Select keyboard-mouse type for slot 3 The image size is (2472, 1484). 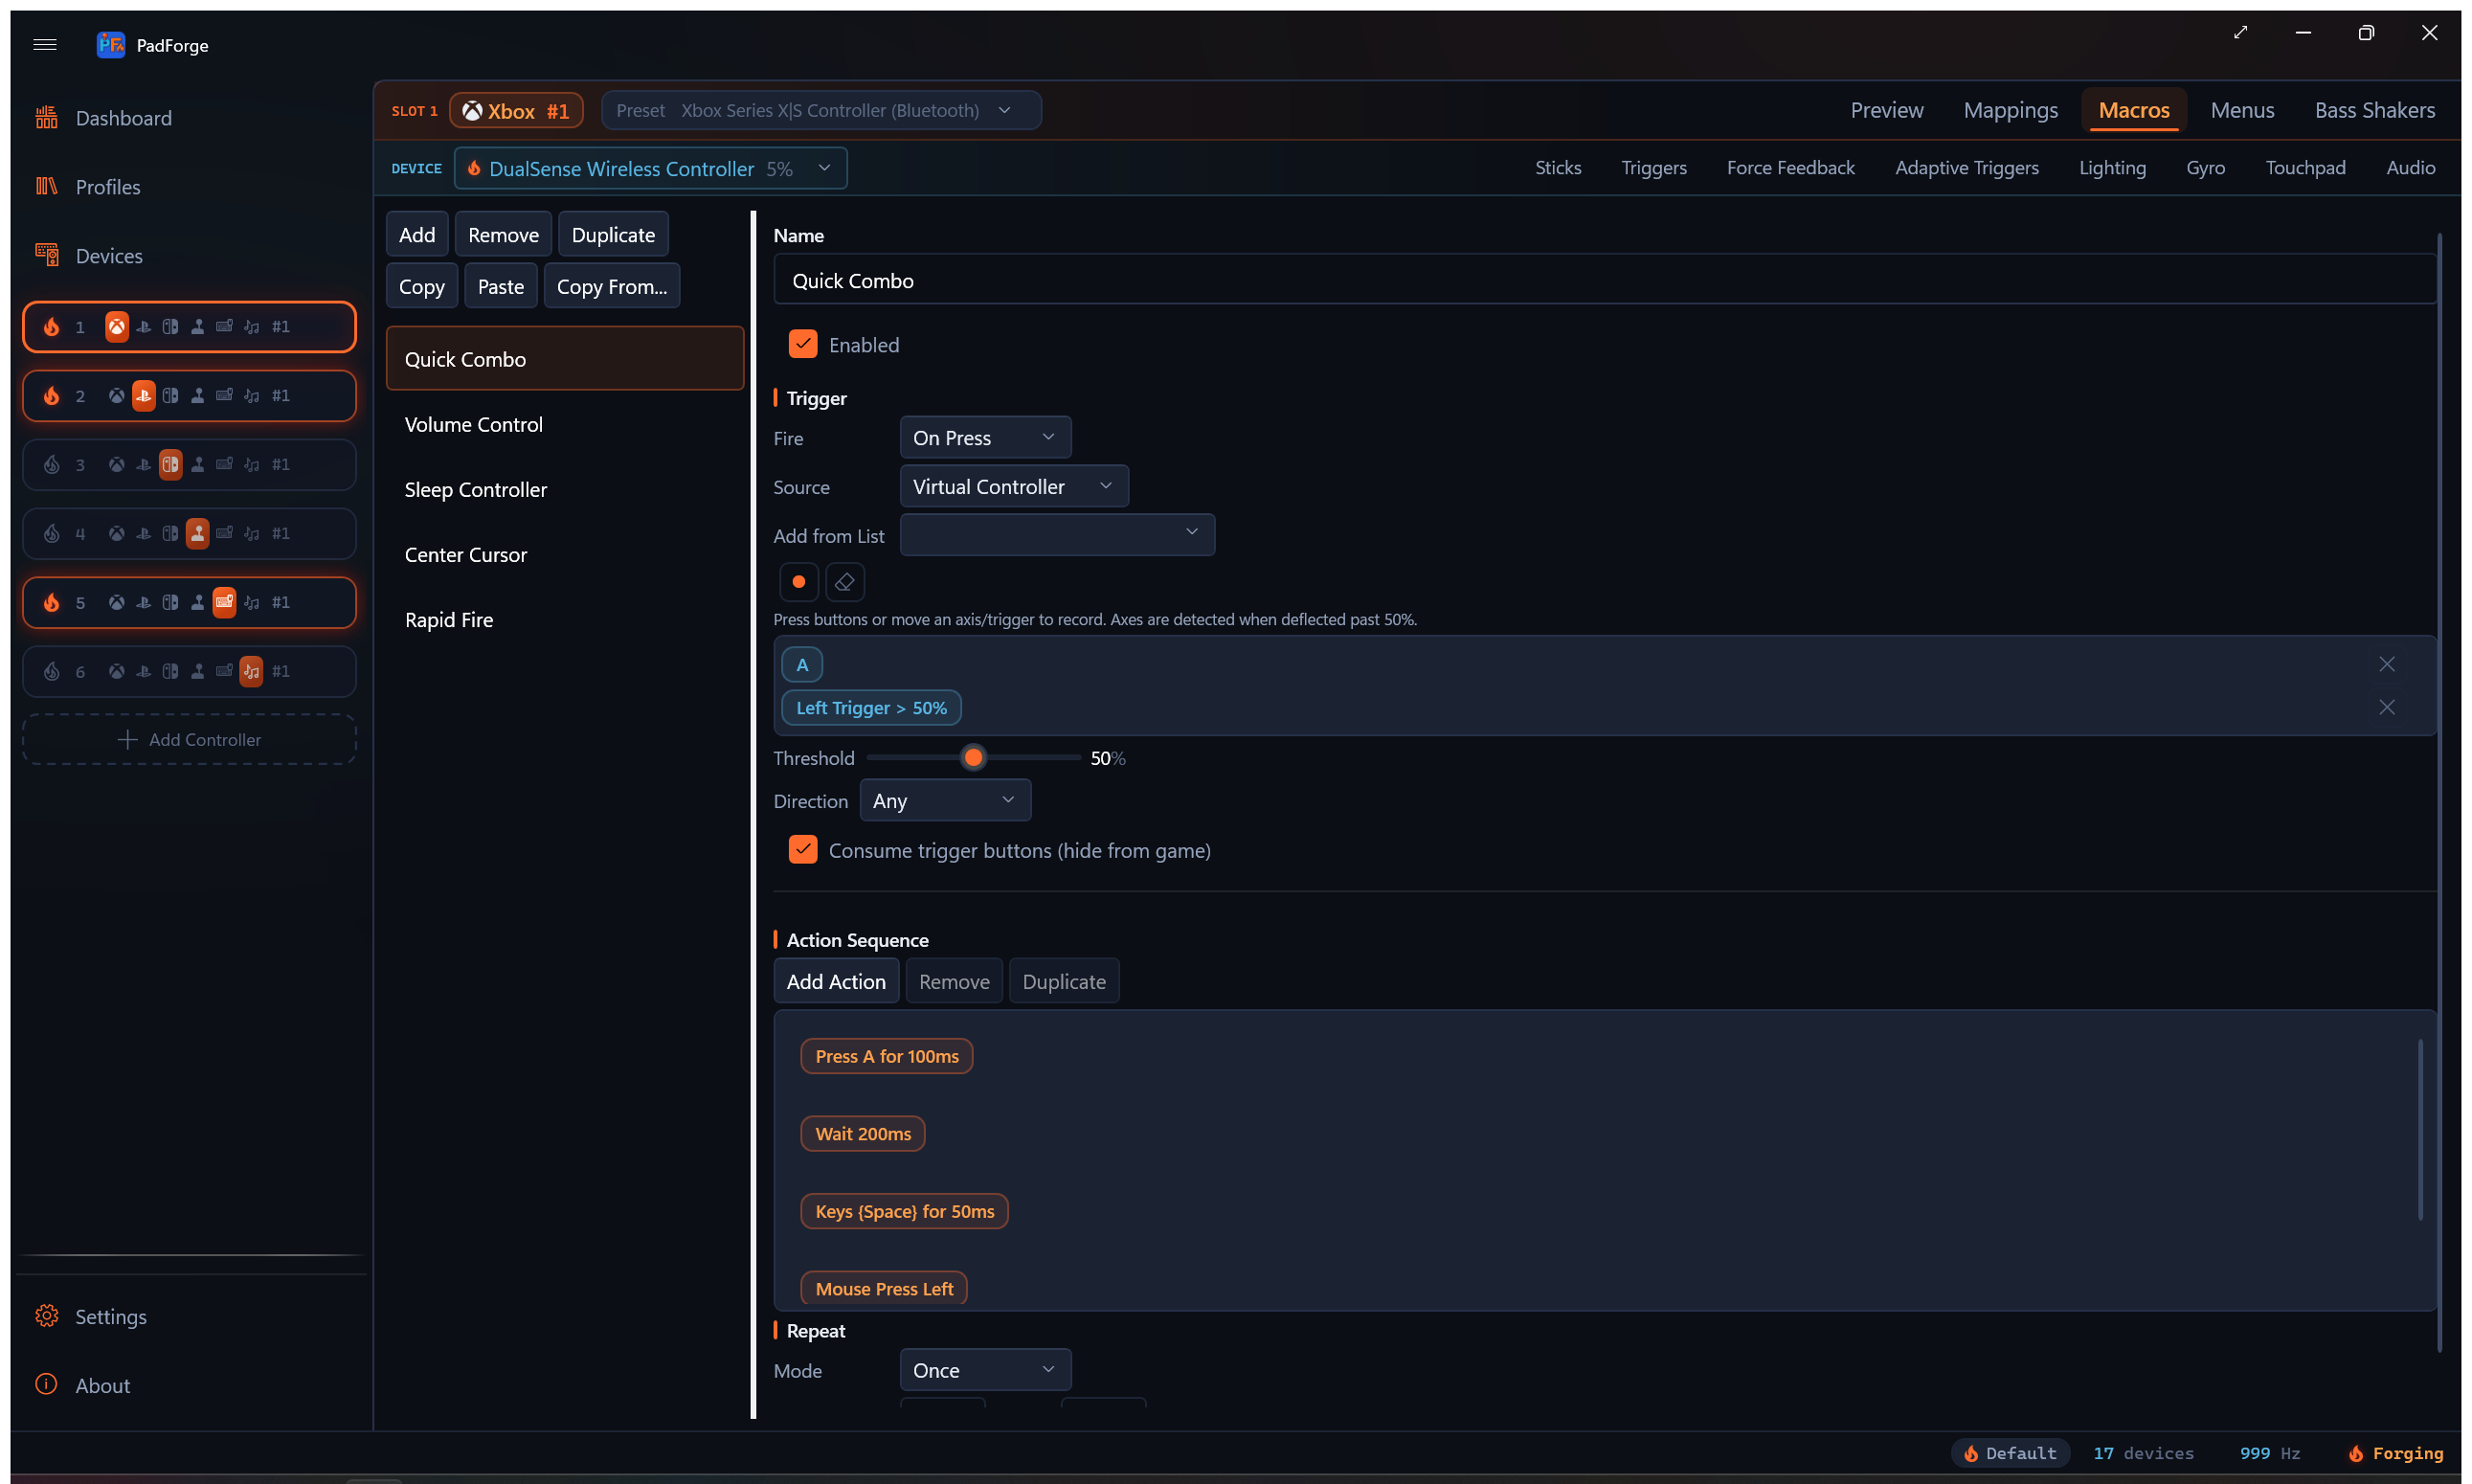pos(225,465)
